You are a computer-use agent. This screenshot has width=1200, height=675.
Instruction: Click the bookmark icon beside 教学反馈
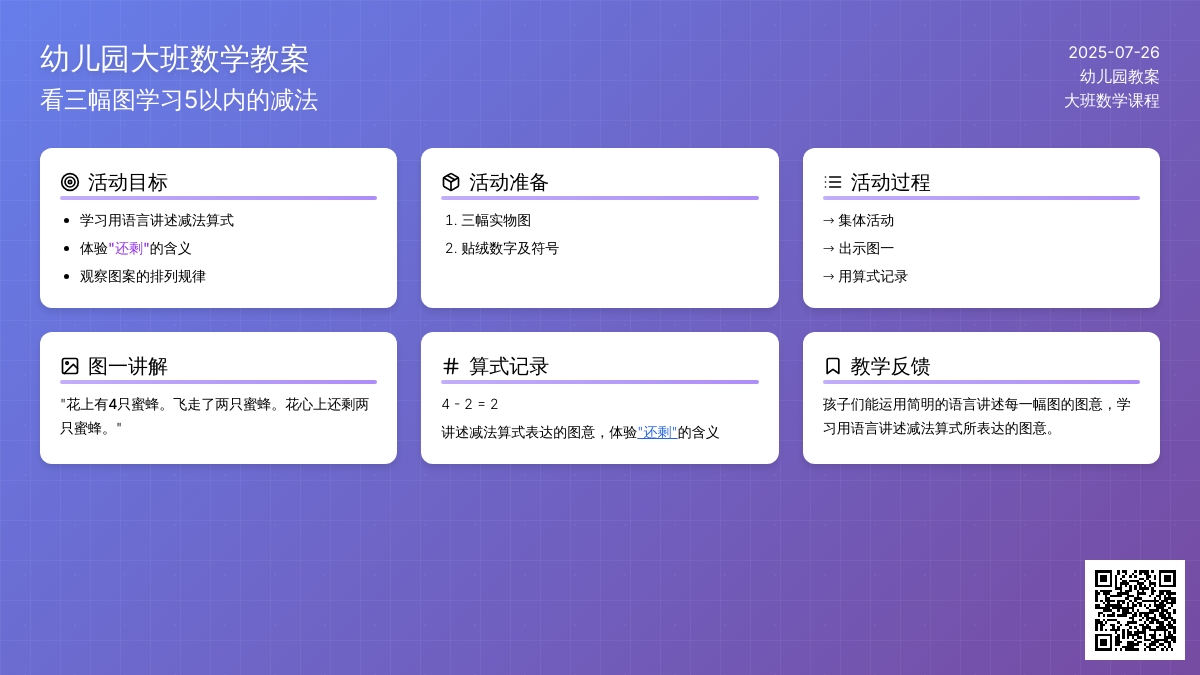point(833,366)
